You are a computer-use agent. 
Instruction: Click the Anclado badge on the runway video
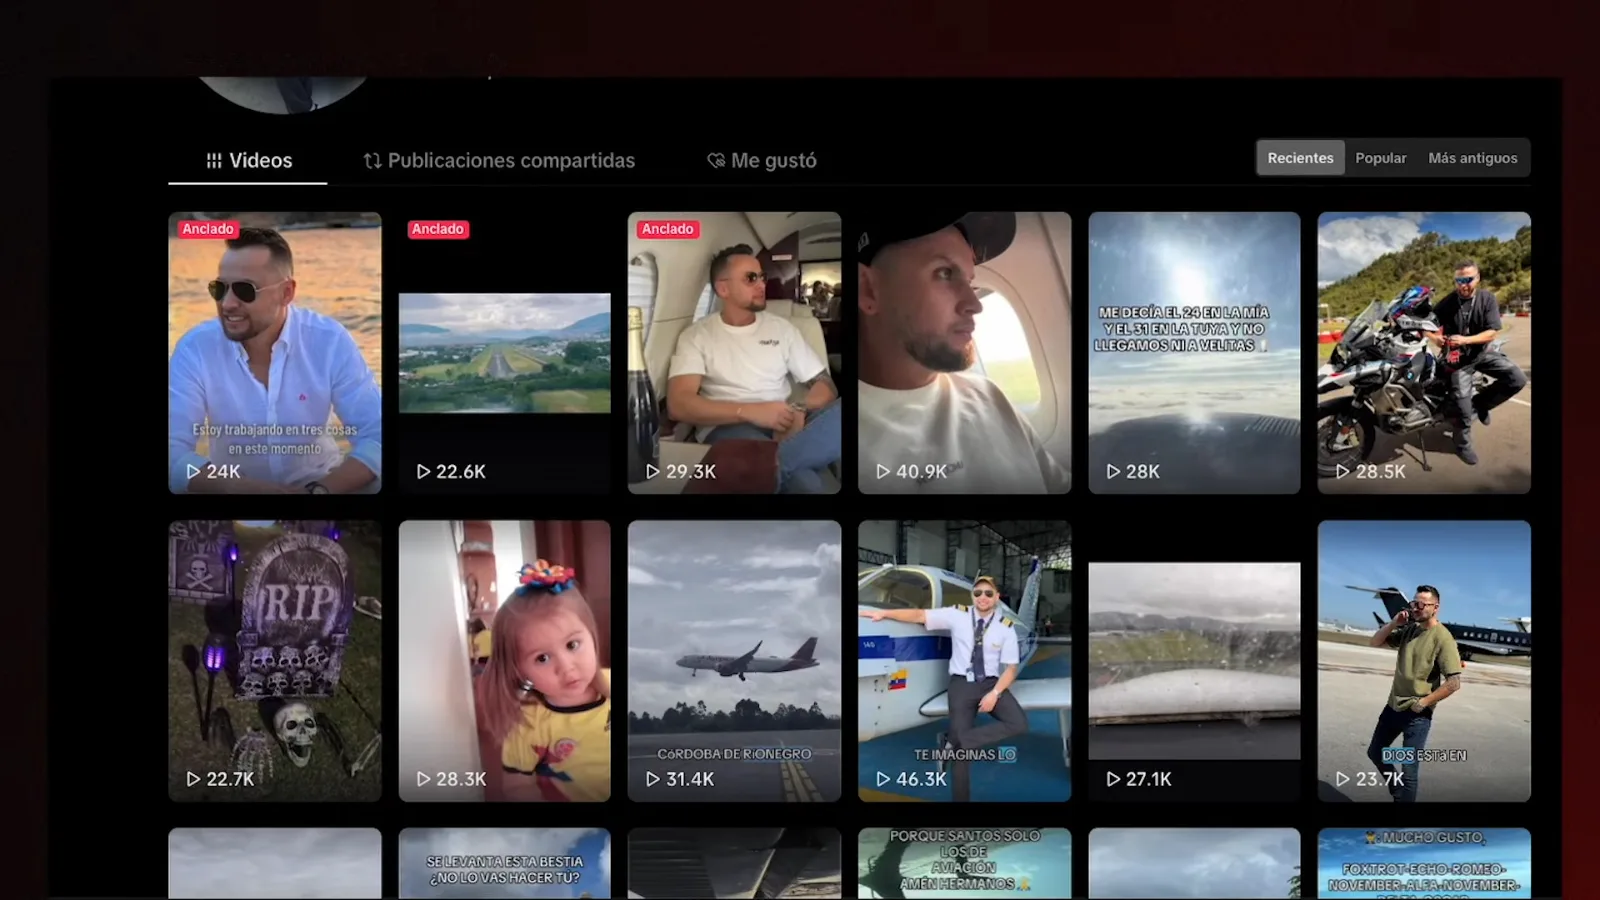[x=438, y=229]
